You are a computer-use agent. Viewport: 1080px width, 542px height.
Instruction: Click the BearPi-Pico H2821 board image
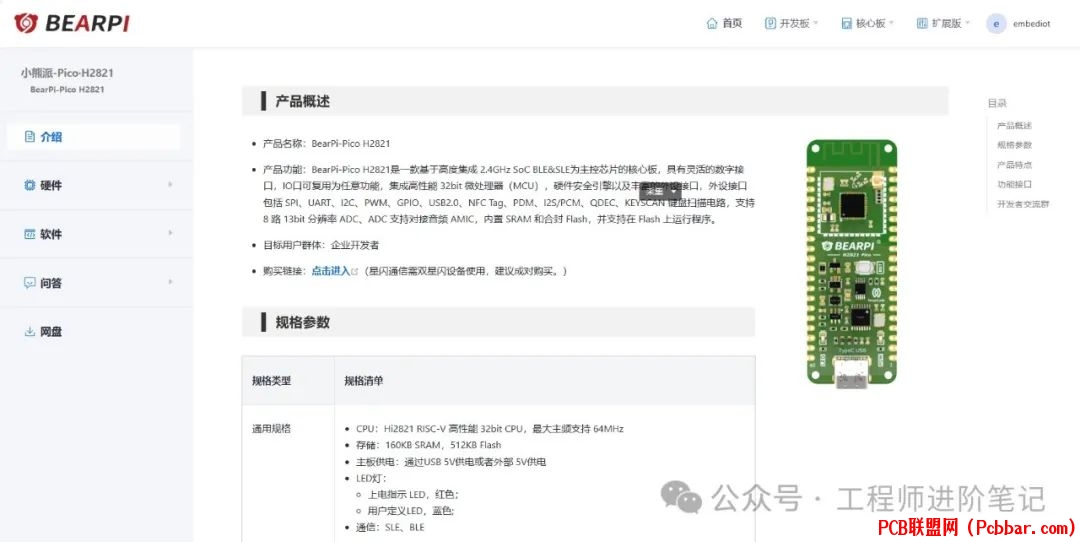click(x=852, y=264)
